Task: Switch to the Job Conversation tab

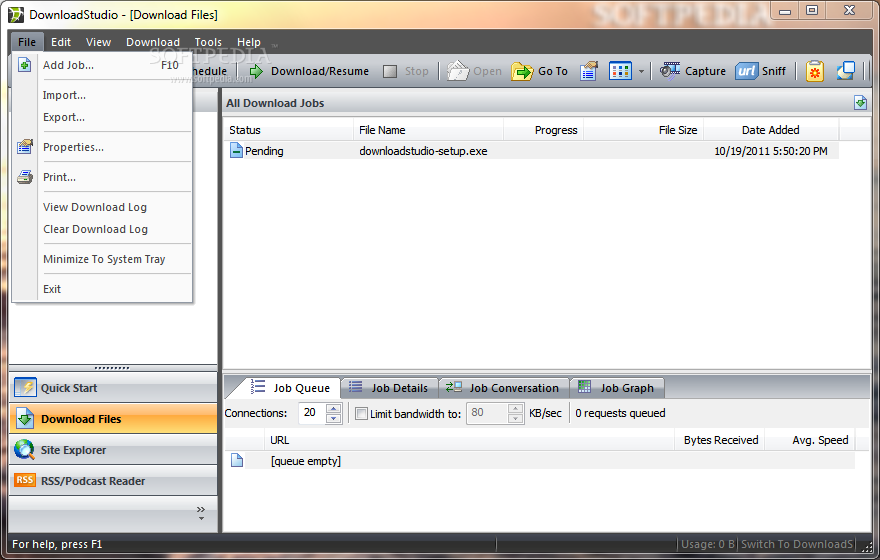Action: [503, 388]
